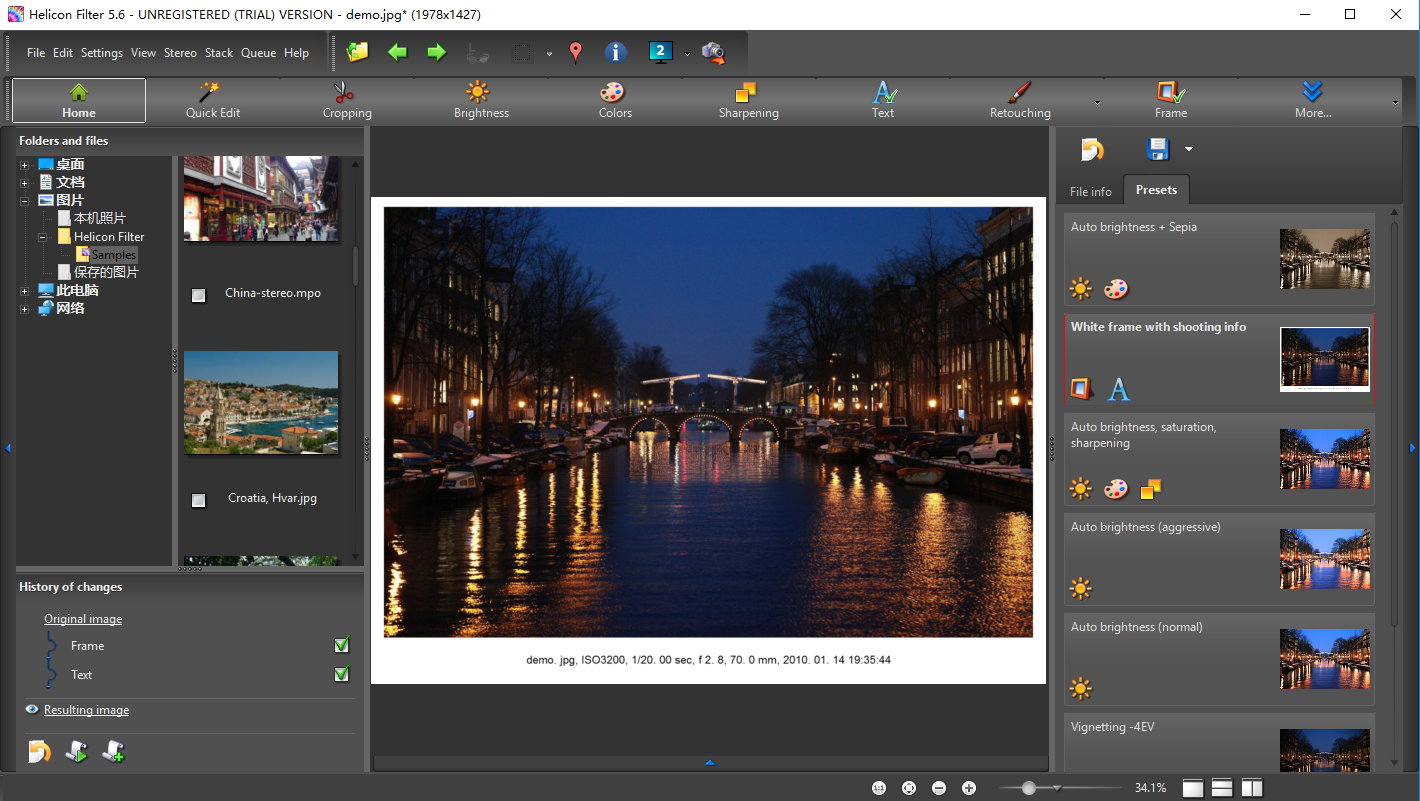Apply the Auto brightness + Sepia preset
This screenshot has height=801, width=1420.
[1219, 260]
